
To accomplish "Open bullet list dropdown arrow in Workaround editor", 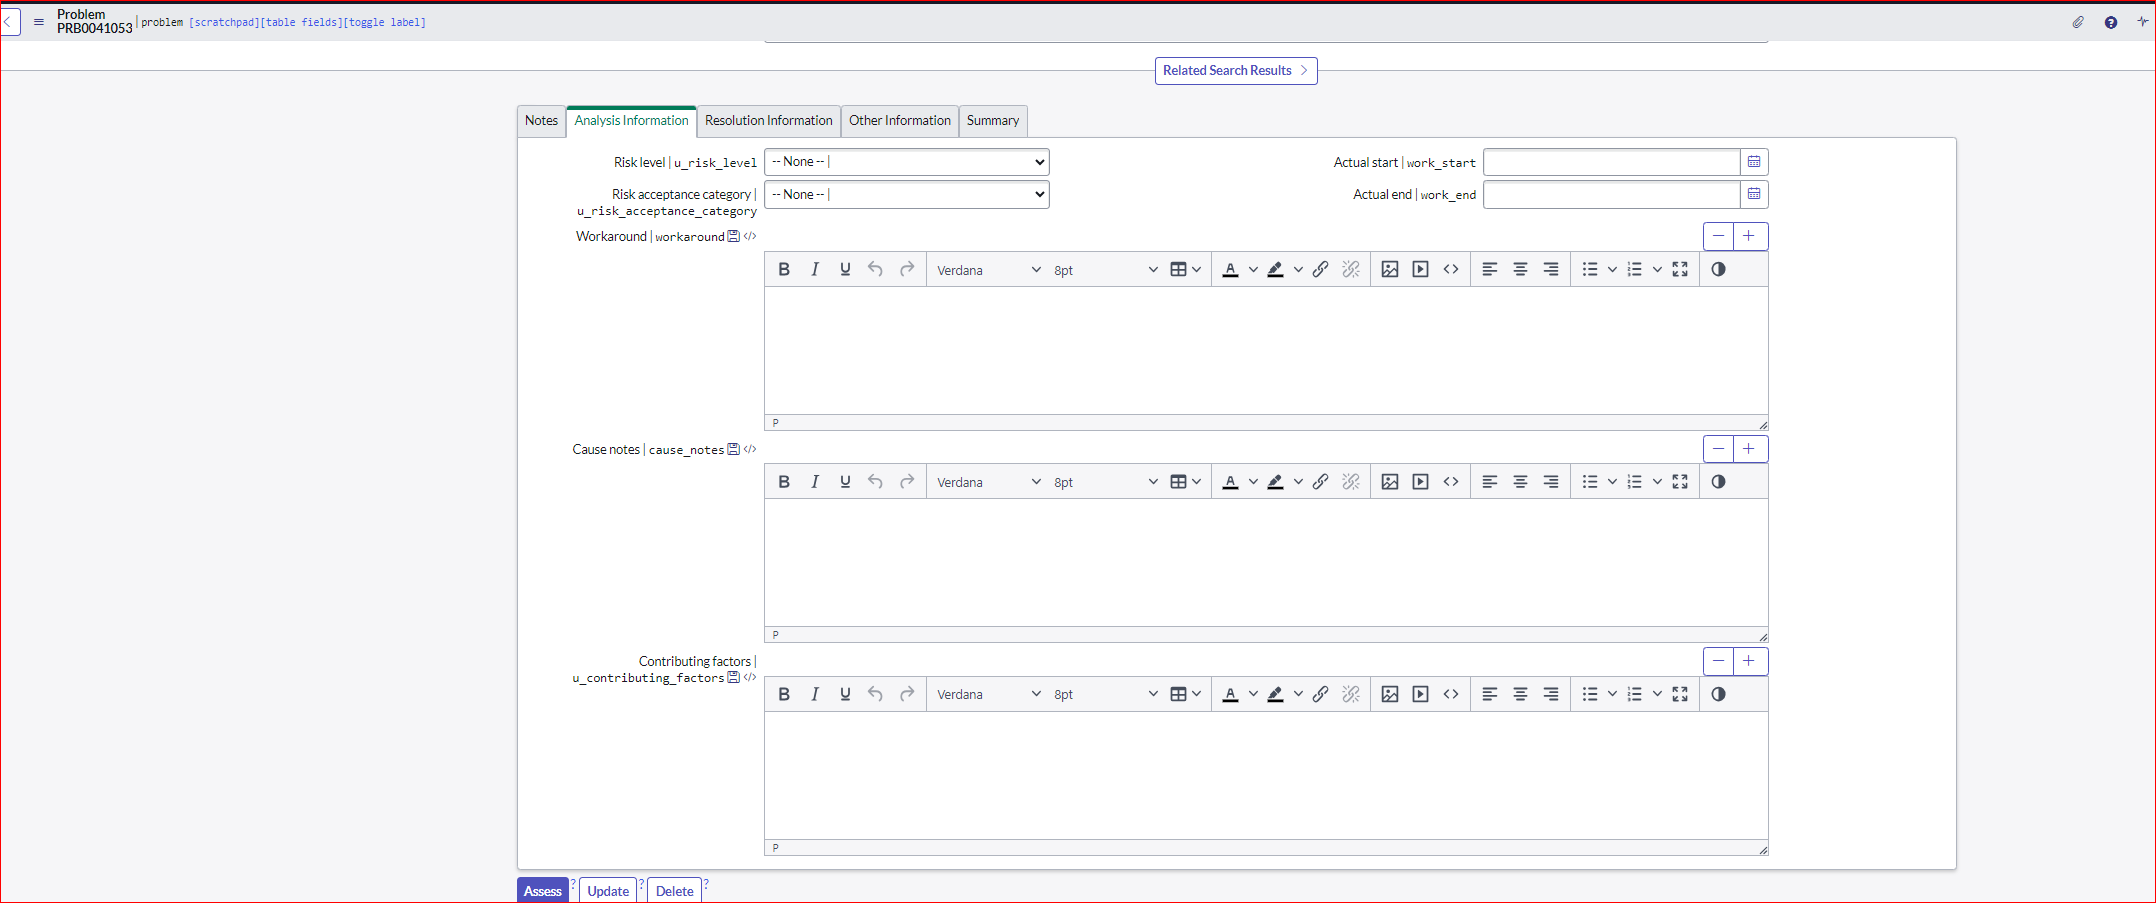I will point(1612,269).
